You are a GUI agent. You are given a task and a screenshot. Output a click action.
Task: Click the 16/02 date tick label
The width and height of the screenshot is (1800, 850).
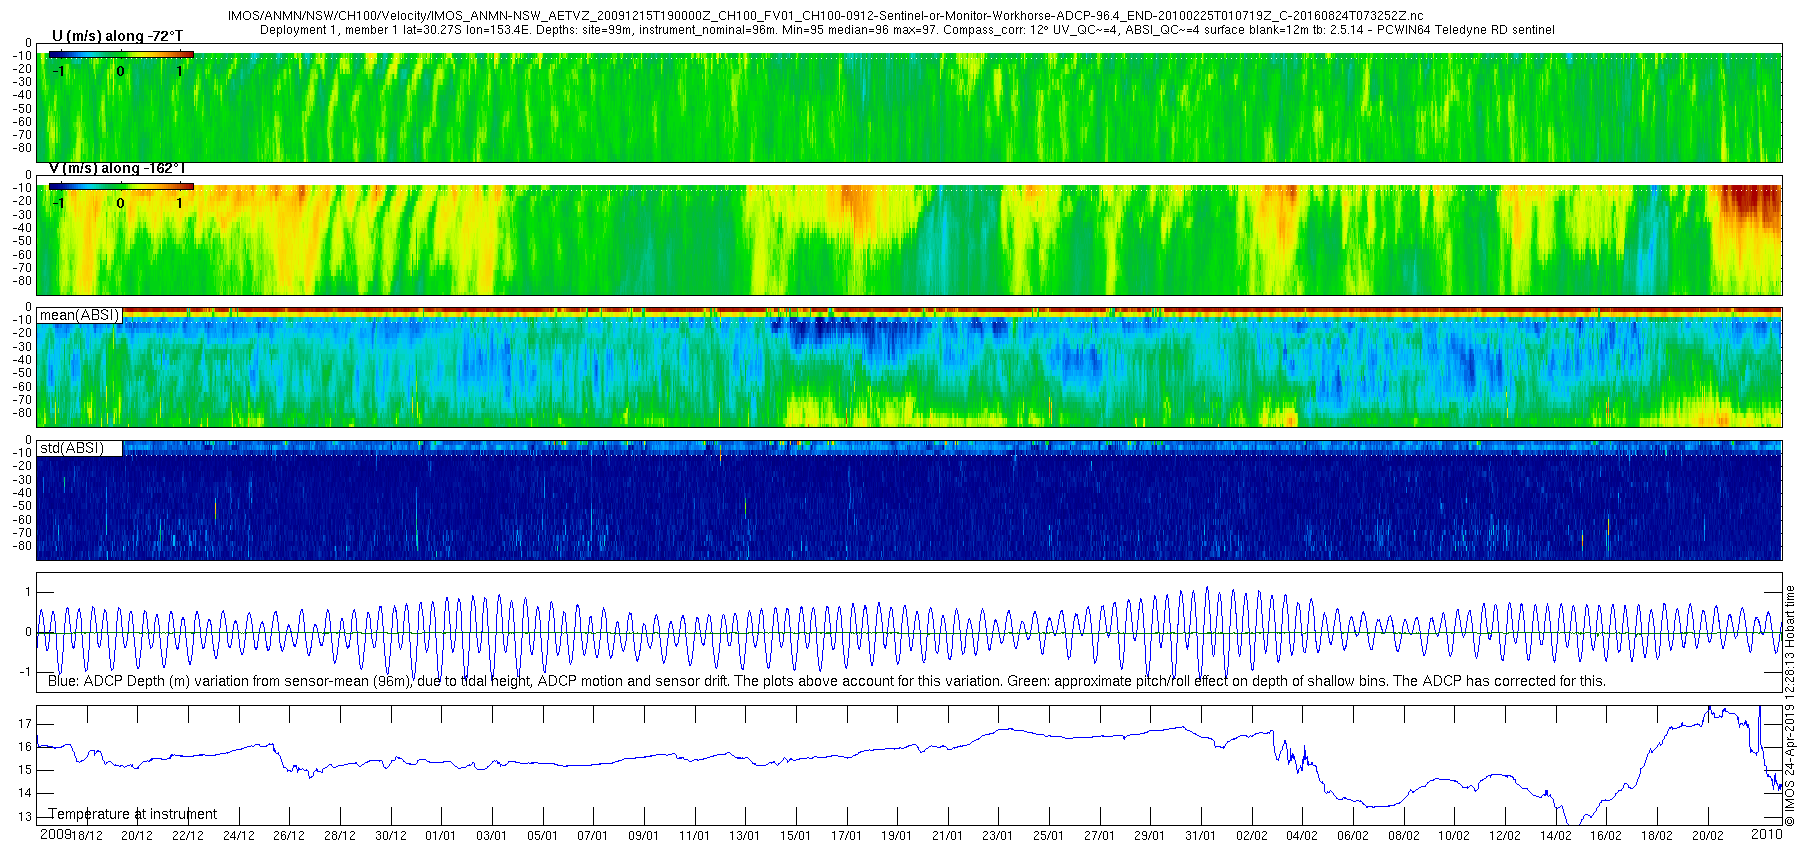click(1606, 836)
